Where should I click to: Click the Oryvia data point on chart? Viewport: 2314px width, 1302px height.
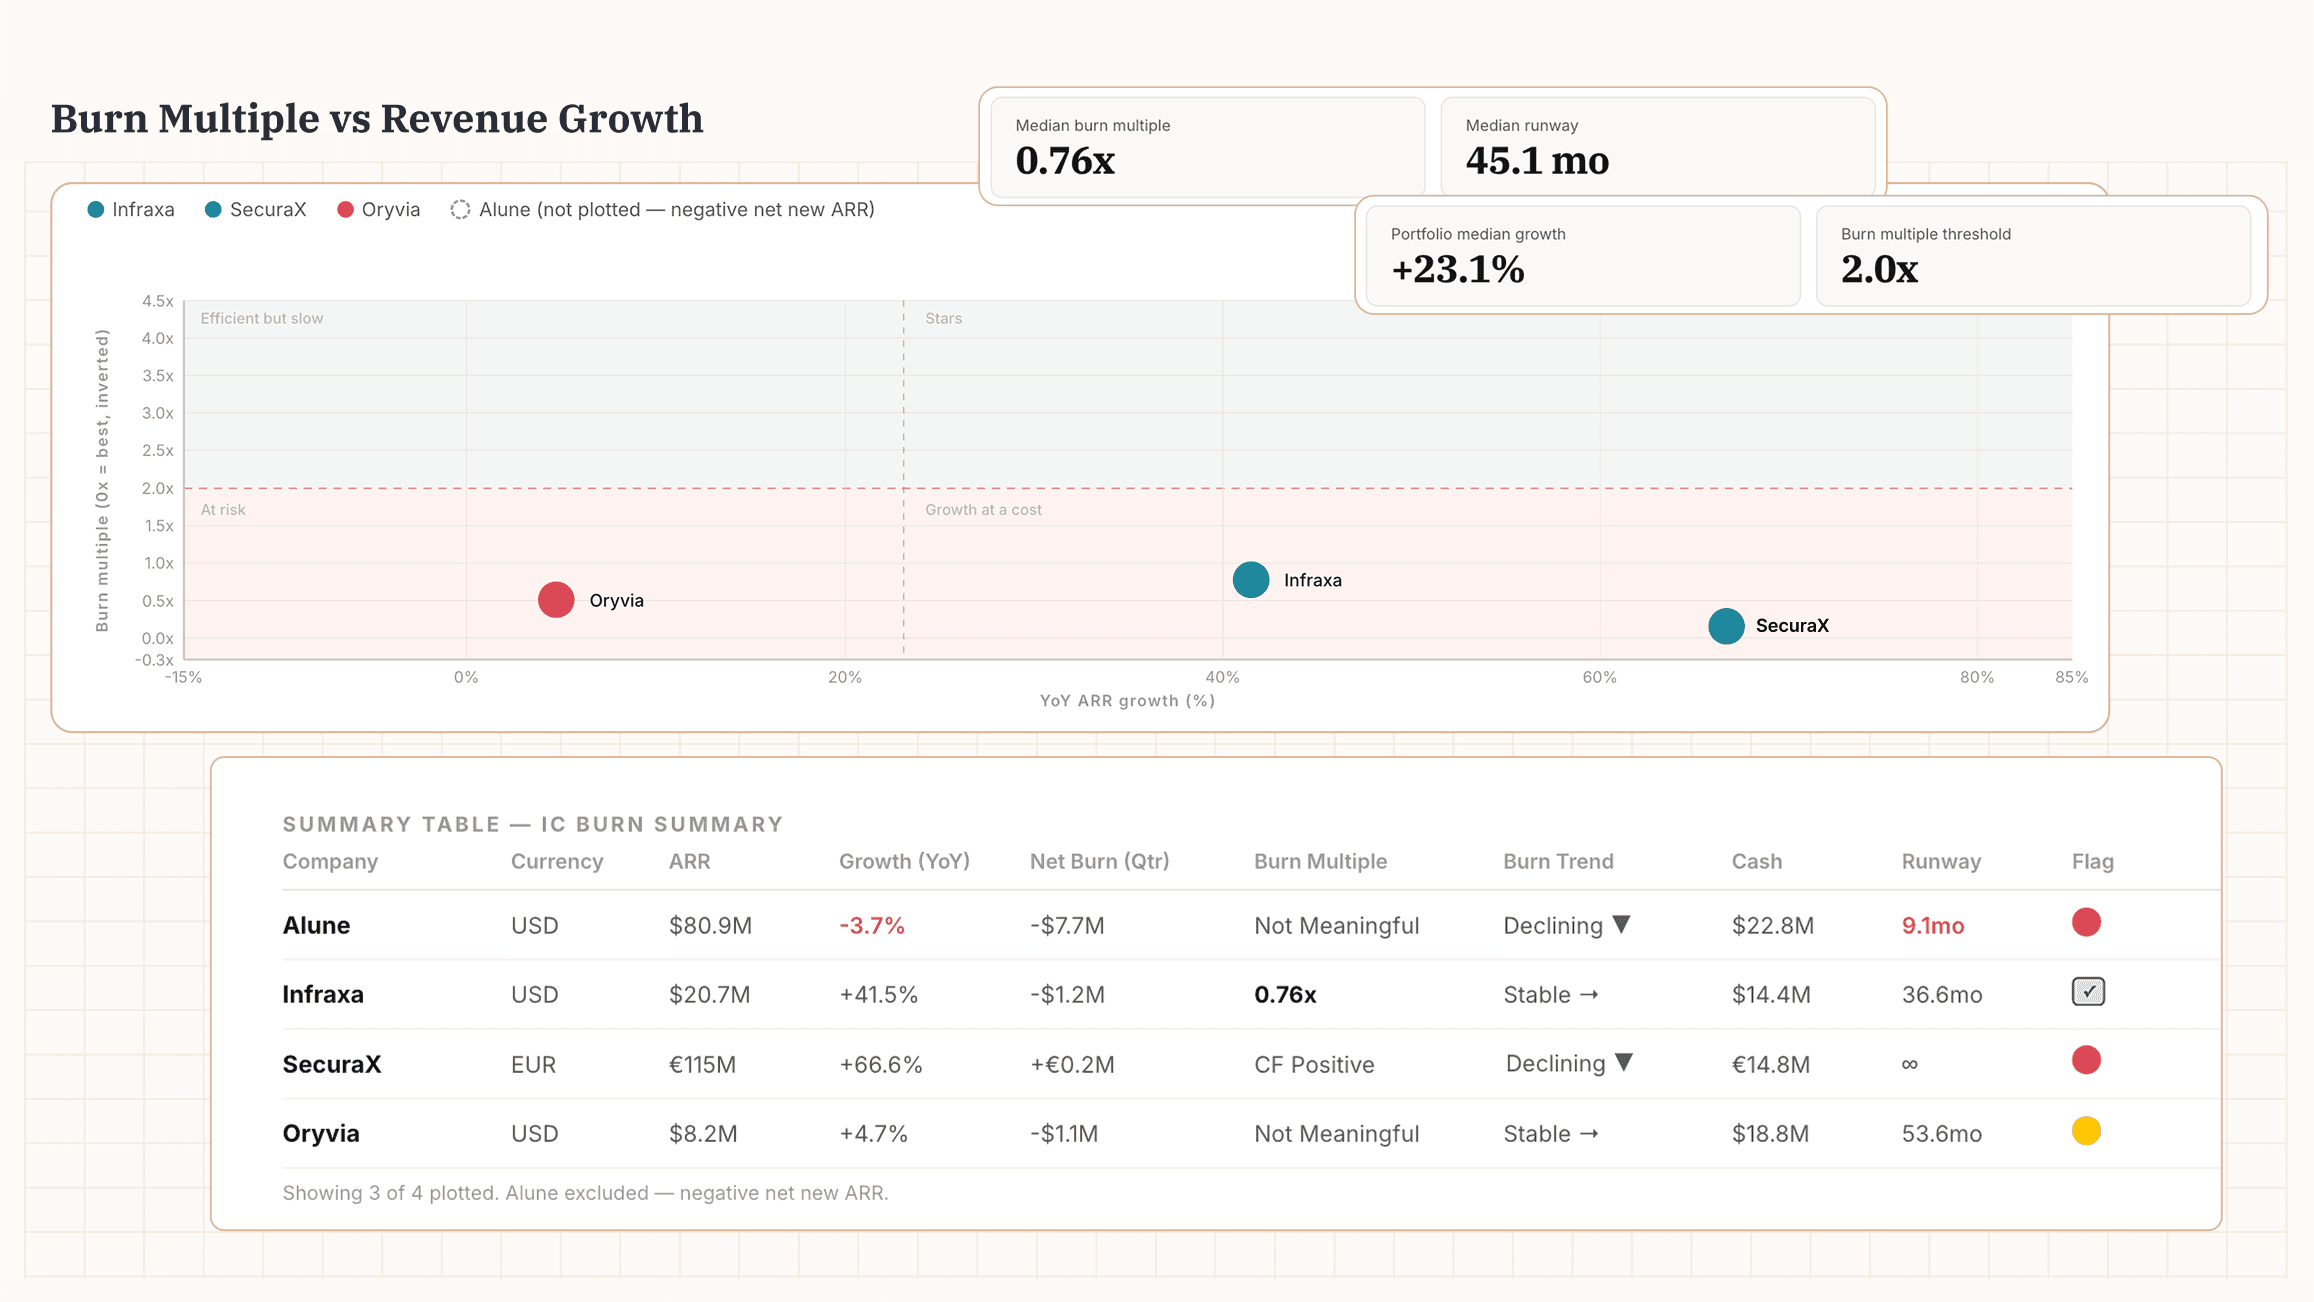click(556, 600)
